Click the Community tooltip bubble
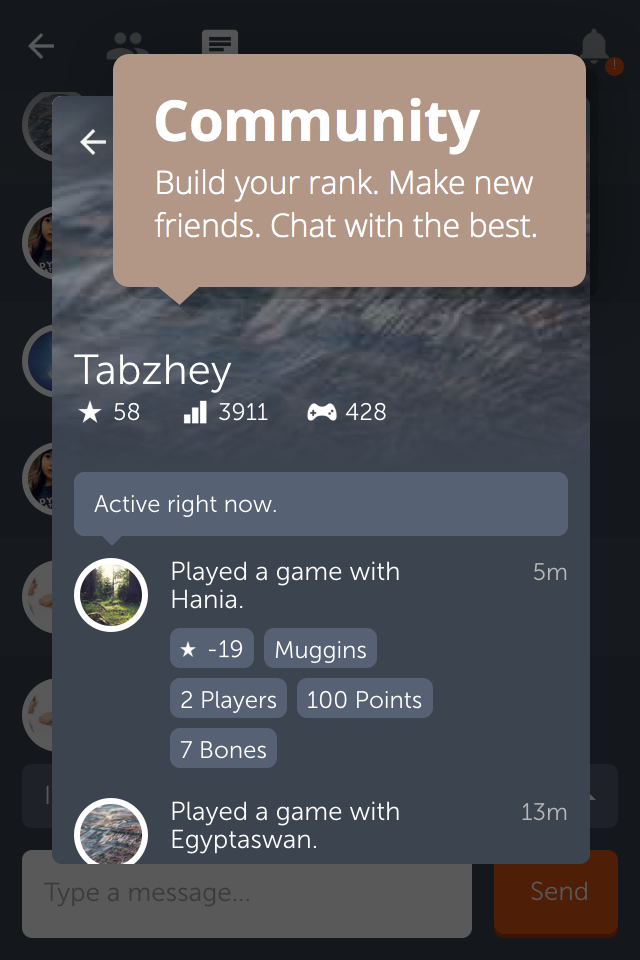Image resolution: width=640 pixels, height=960 pixels. click(x=349, y=170)
